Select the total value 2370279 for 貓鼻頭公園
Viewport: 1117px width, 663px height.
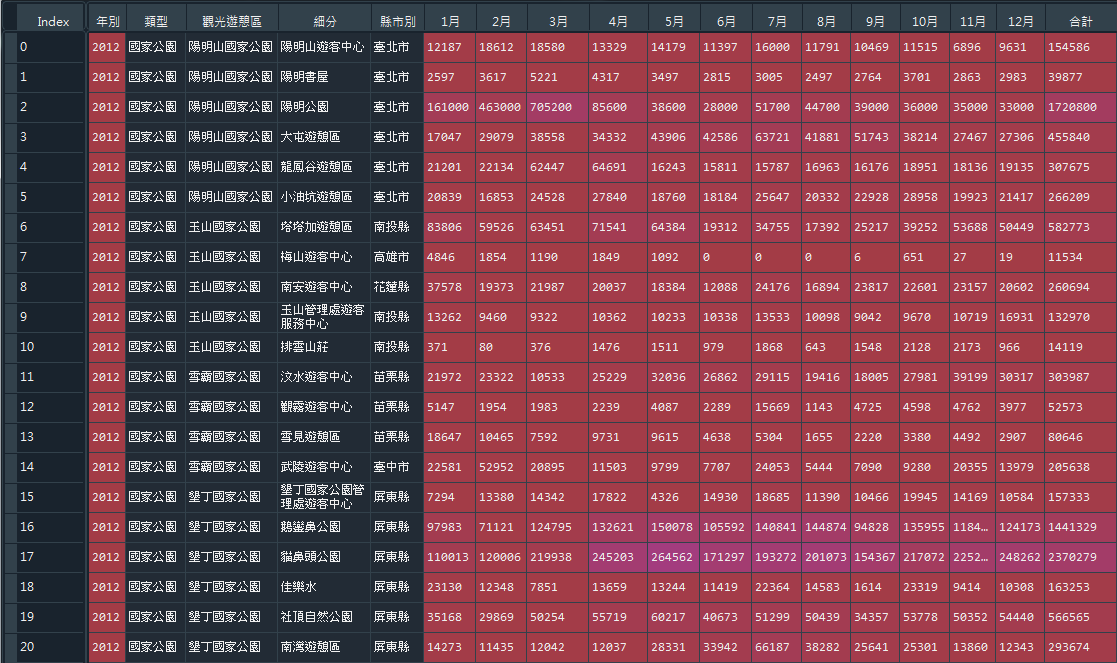tap(1082, 556)
